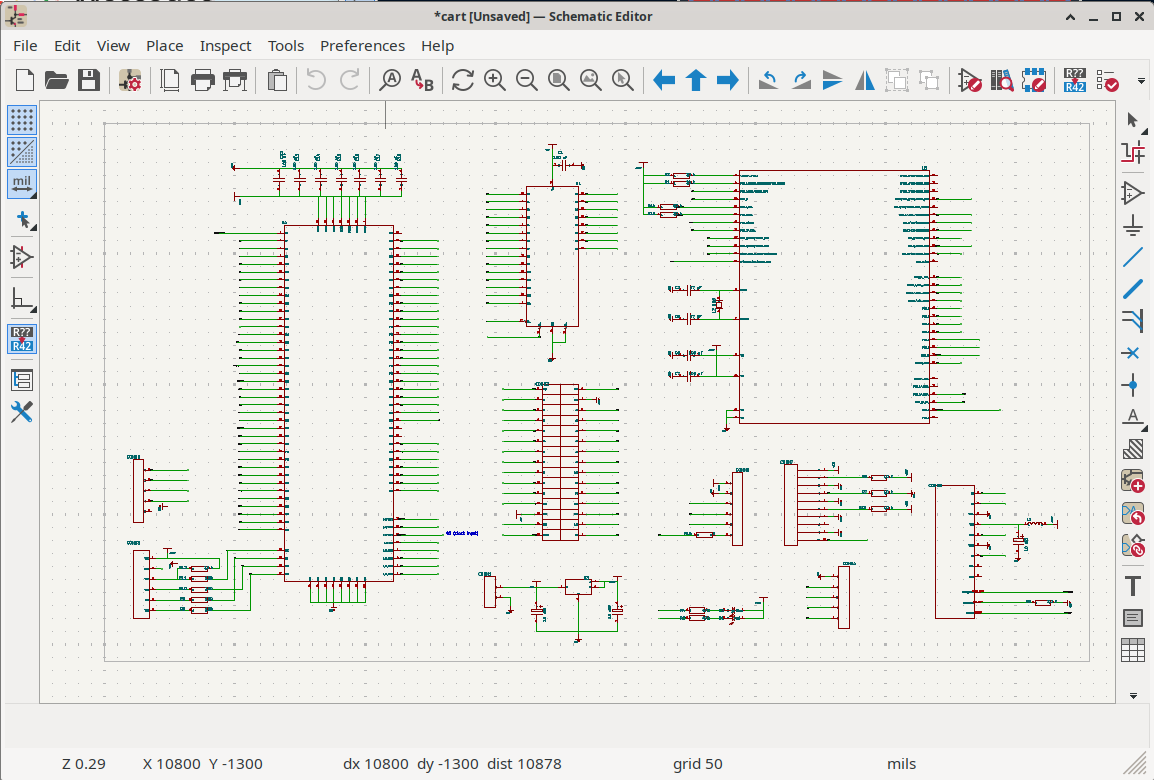Viewport: 1154px width, 780px height.
Task: Click the Find and Replace icon
Action: coord(422,80)
